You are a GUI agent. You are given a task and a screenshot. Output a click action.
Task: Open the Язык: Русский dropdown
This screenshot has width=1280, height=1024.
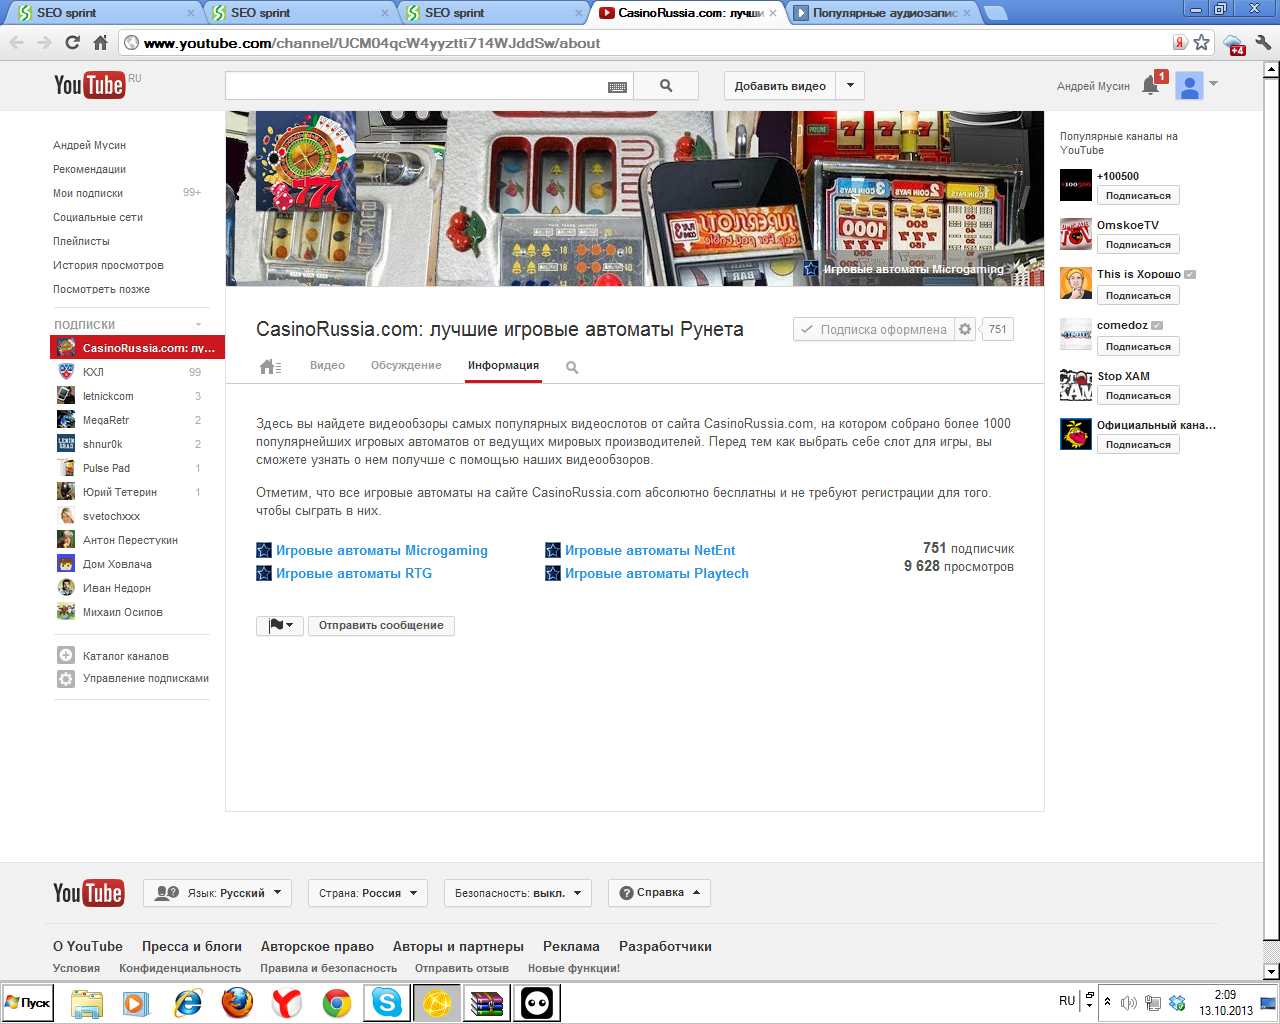[x=217, y=893]
